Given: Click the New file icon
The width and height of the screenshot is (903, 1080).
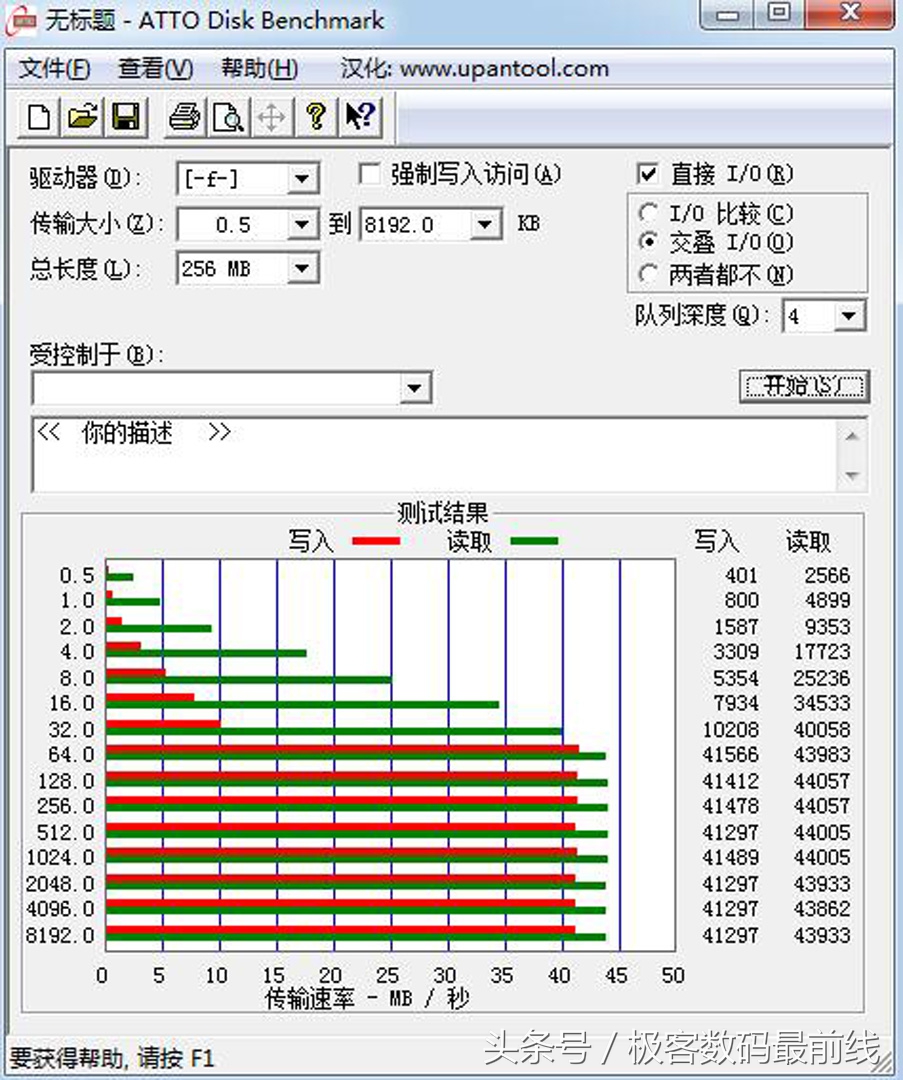Looking at the screenshot, I should coord(39,117).
